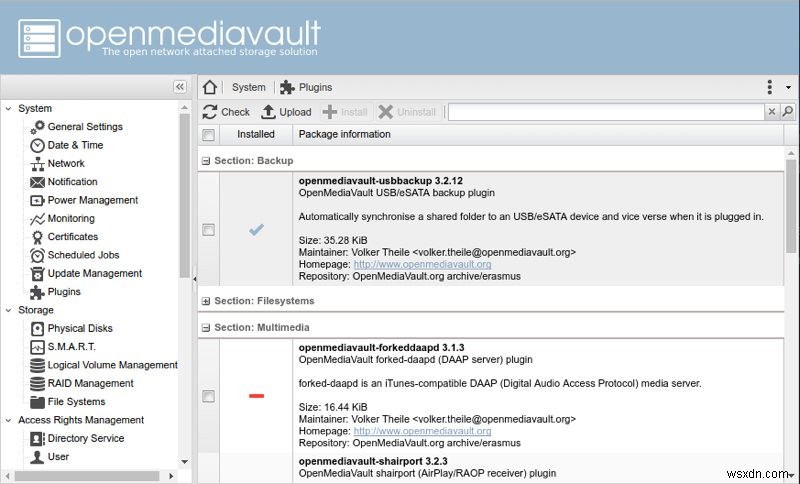Image resolution: width=800 pixels, height=484 pixels.
Task: Expand Section: Filesystems group
Action: pos(206,301)
